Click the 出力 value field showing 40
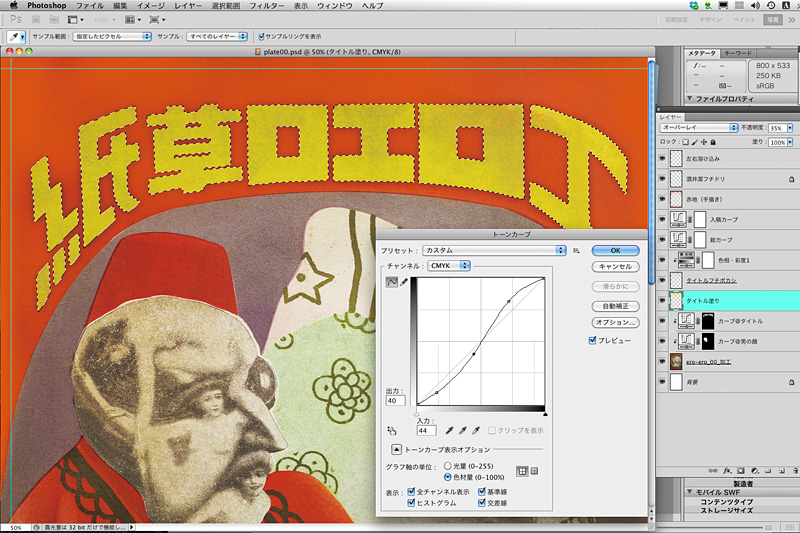Viewport: 800px width, 533px height. [x=395, y=400]
